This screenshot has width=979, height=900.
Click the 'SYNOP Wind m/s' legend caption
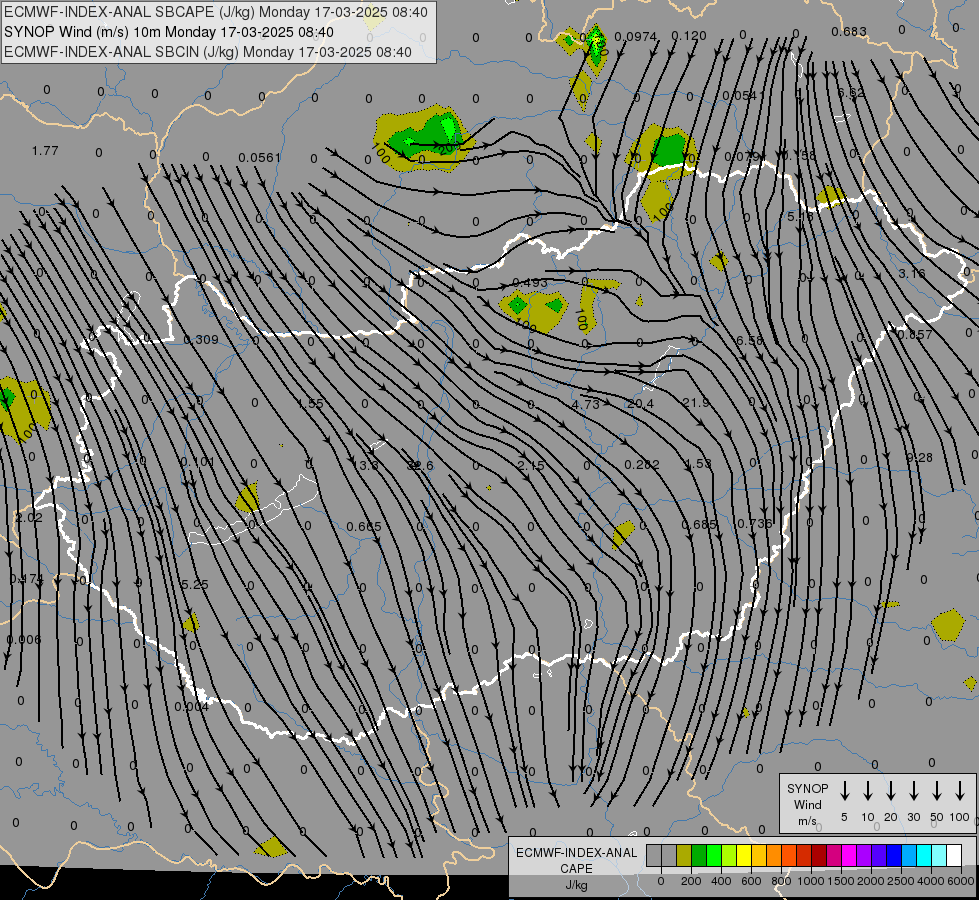807,804
